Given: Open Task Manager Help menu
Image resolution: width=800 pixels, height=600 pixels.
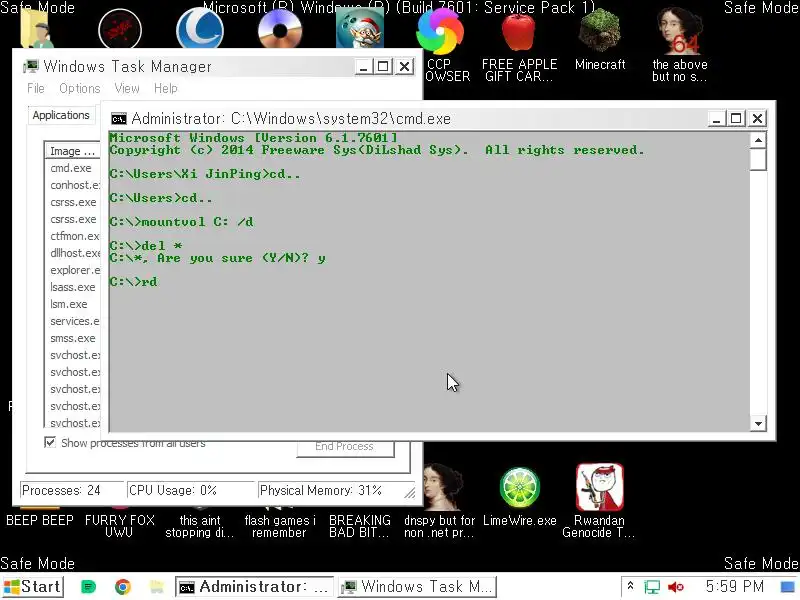Looking at the screenshot, I should coord(166,88).
